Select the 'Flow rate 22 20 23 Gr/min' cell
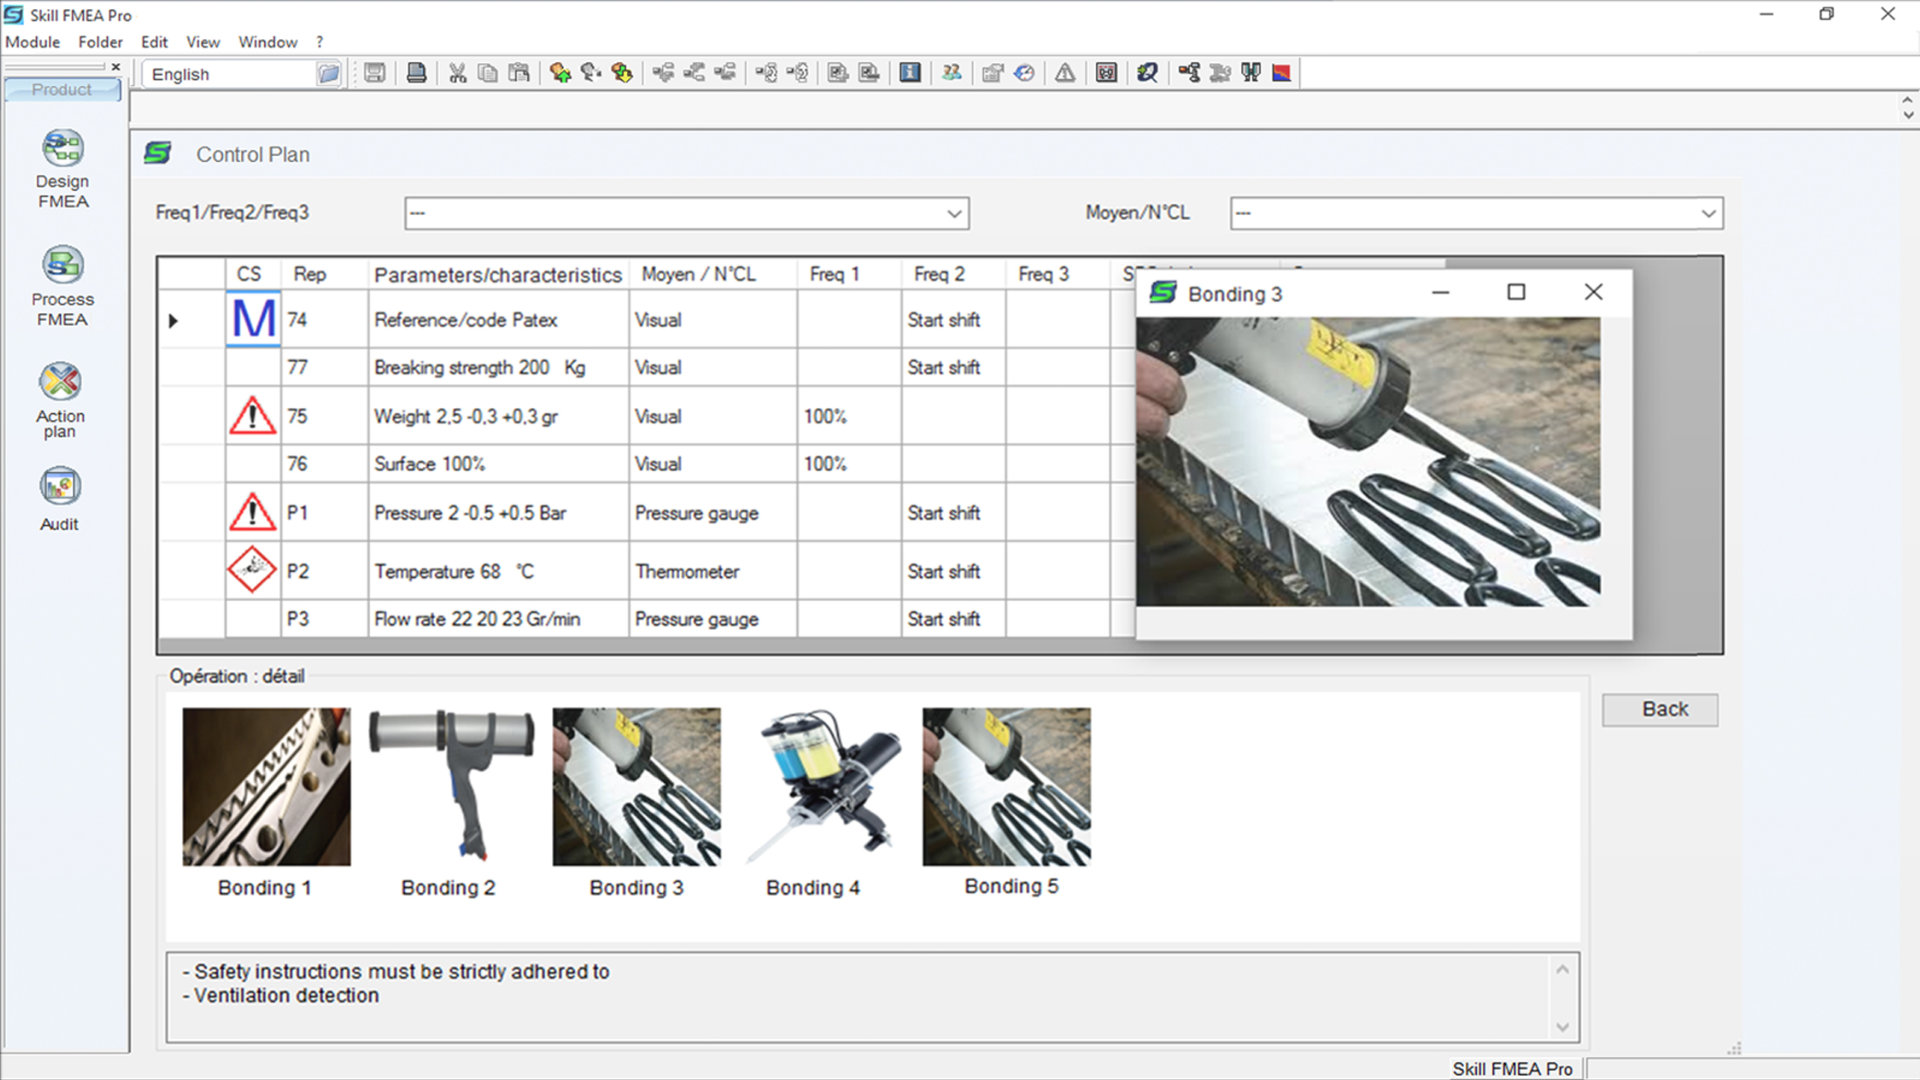The image size is (1920, 1080). click(x=498, y=619)
